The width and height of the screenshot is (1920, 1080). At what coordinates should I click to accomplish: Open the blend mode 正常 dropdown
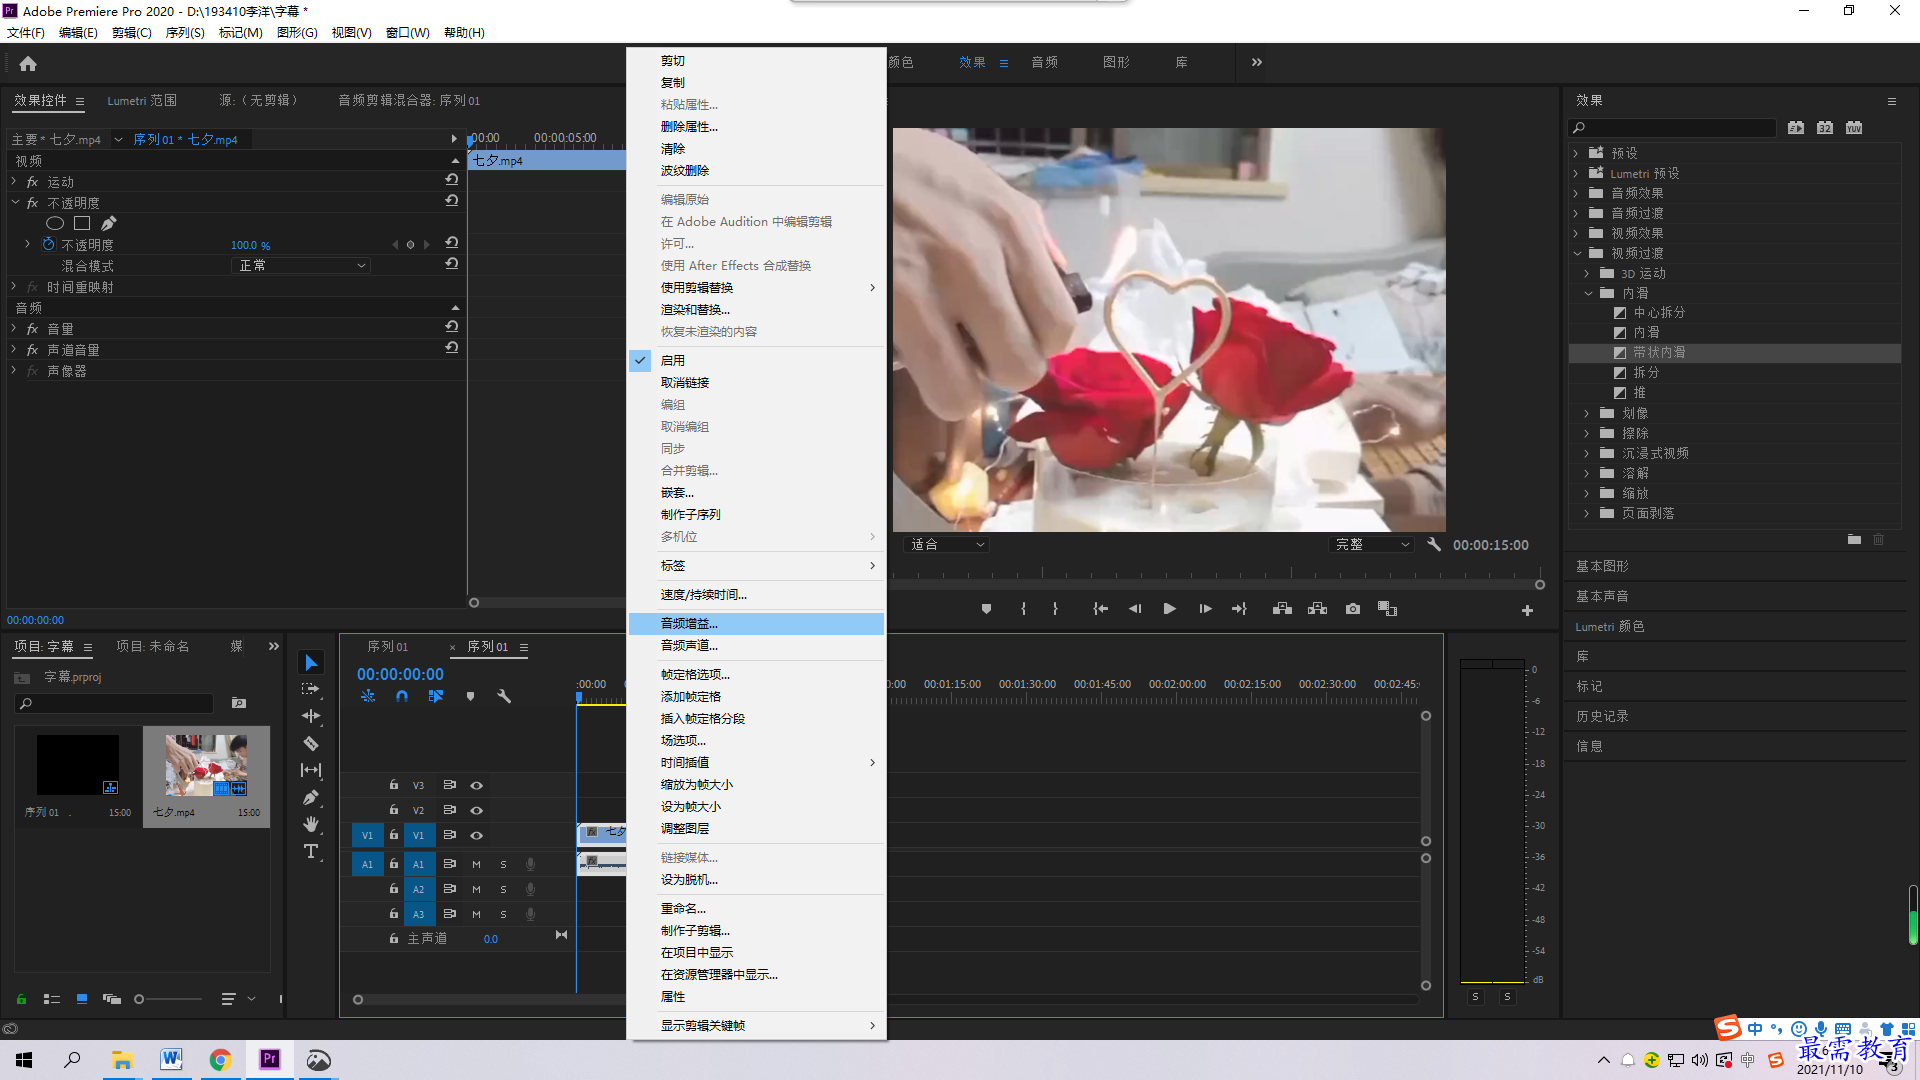pyautogui.click(x=301, y=266)
